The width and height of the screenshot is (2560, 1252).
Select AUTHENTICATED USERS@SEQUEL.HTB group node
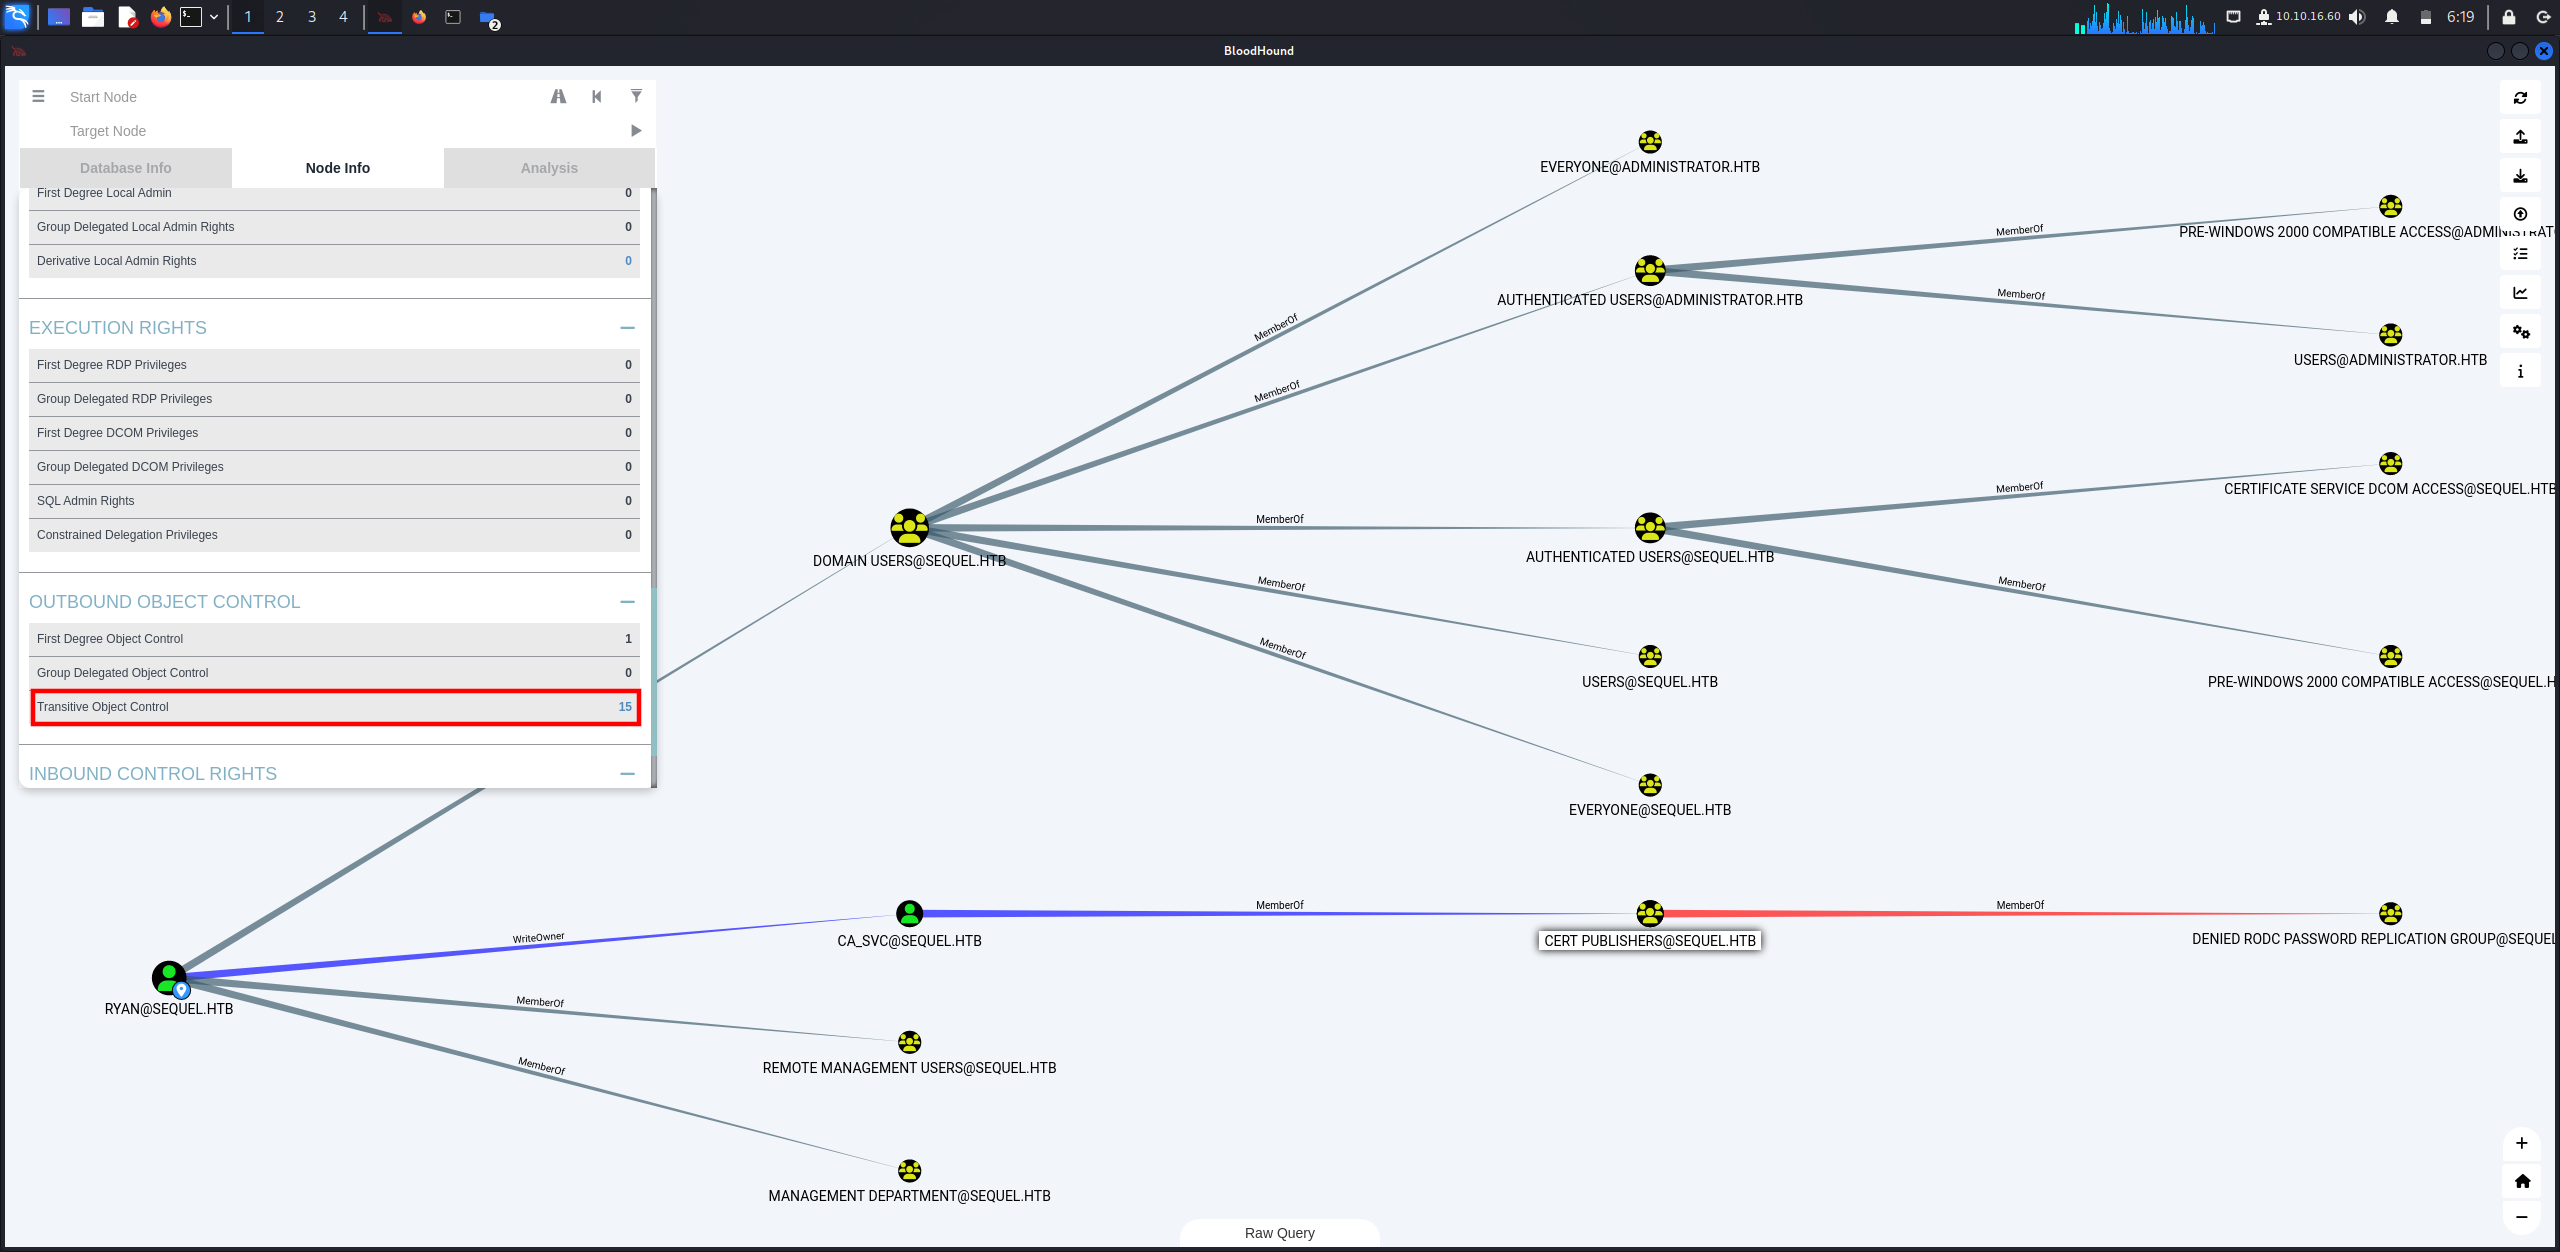[1650, 527]
